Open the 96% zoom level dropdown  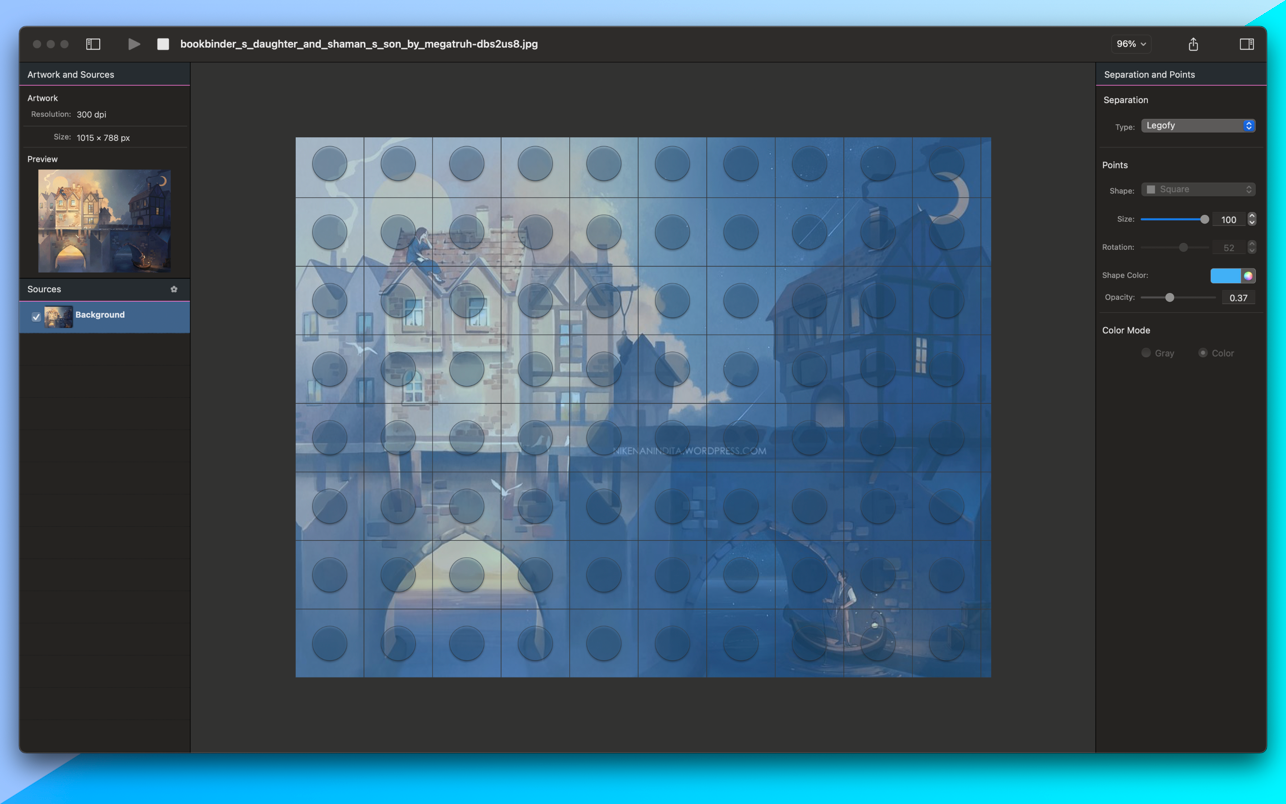(x=1131, y=44)
